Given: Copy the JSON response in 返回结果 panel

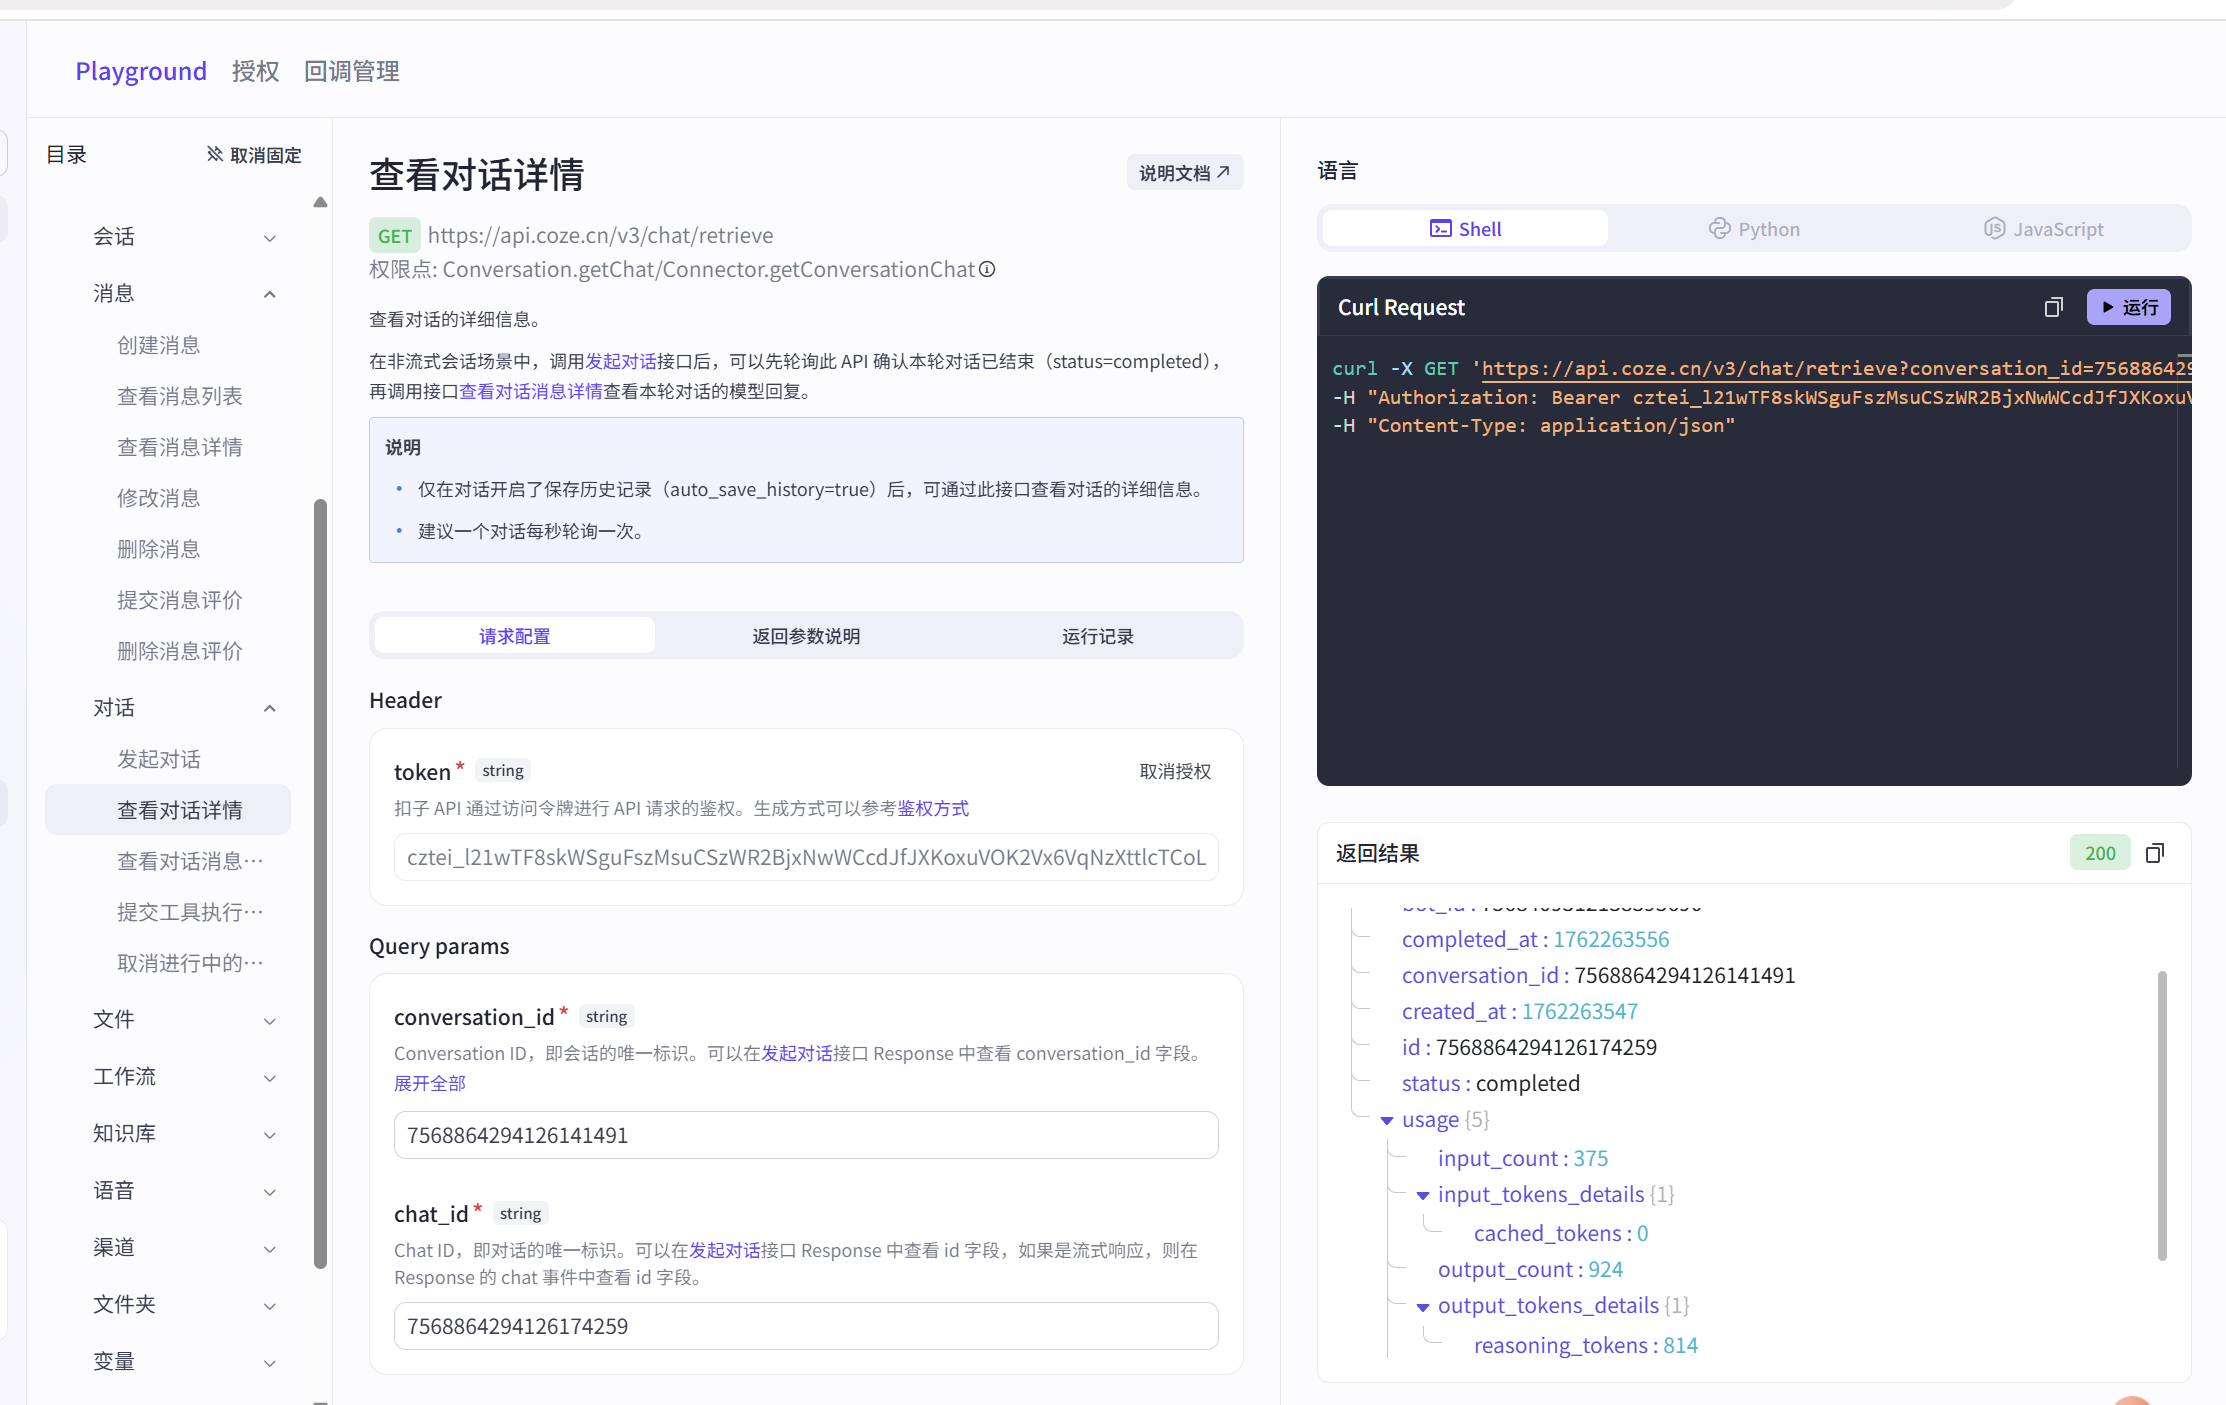Looking at the screenshot, I should coord(2155,852).
